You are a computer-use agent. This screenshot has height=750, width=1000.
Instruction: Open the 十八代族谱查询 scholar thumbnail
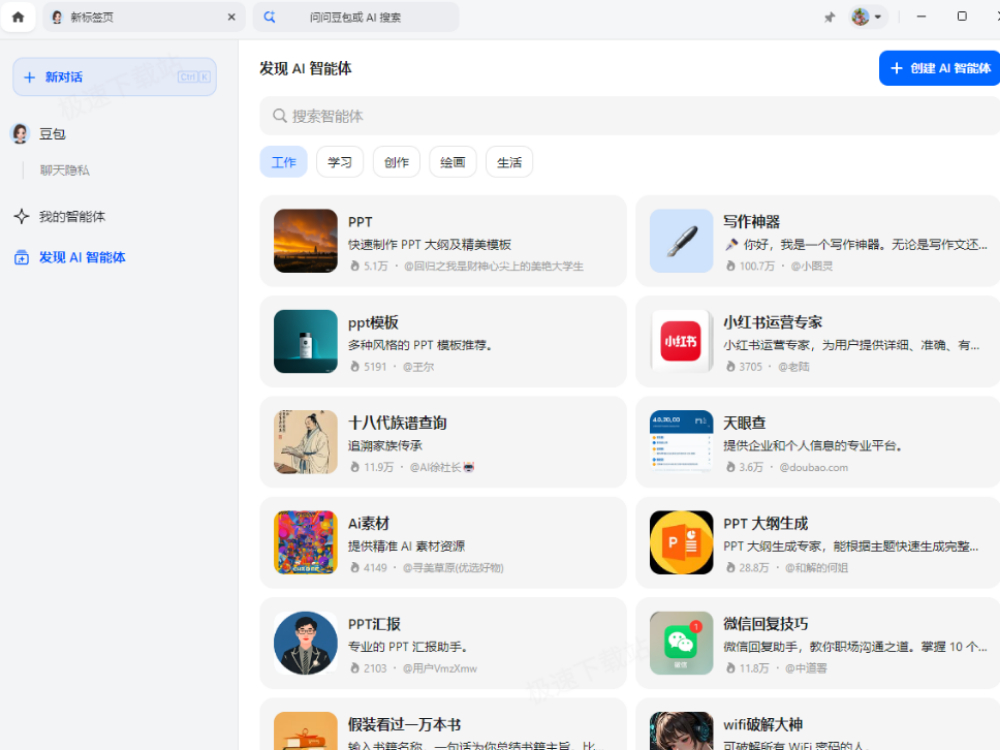[x=305, y=442]
